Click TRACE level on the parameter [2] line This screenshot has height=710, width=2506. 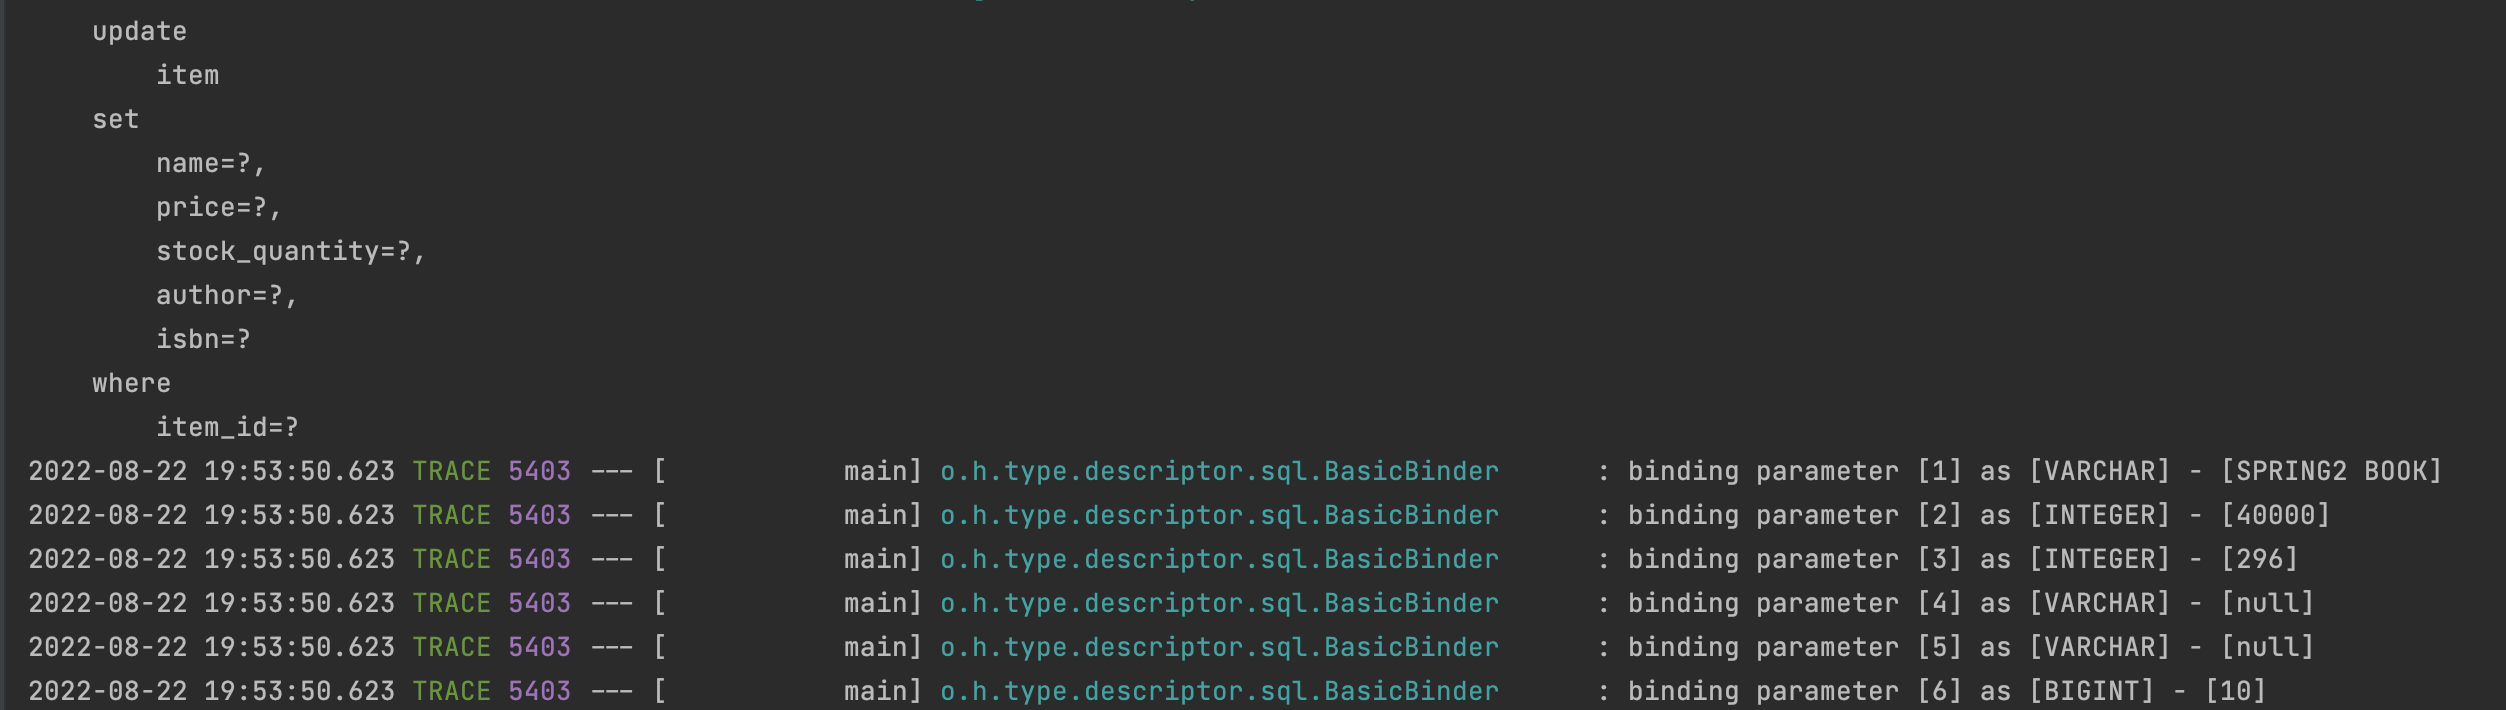(x=451, y=516)
